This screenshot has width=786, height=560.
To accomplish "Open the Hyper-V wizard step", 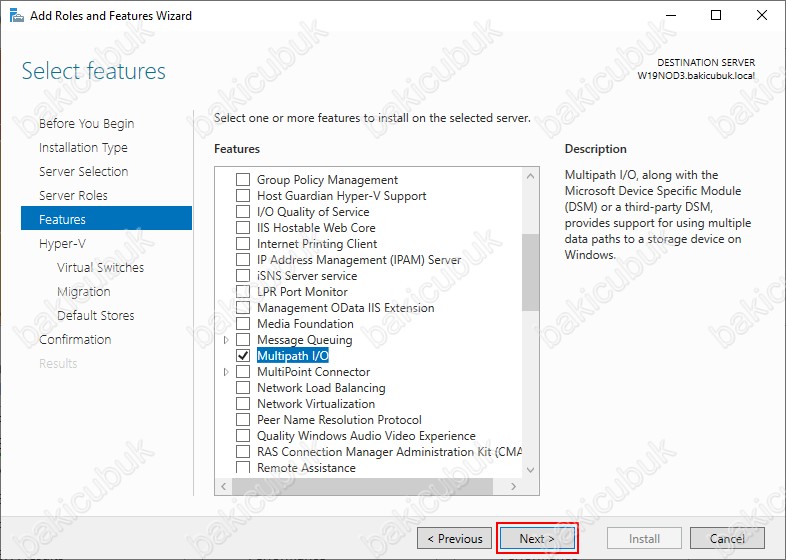I will [63, 244].
